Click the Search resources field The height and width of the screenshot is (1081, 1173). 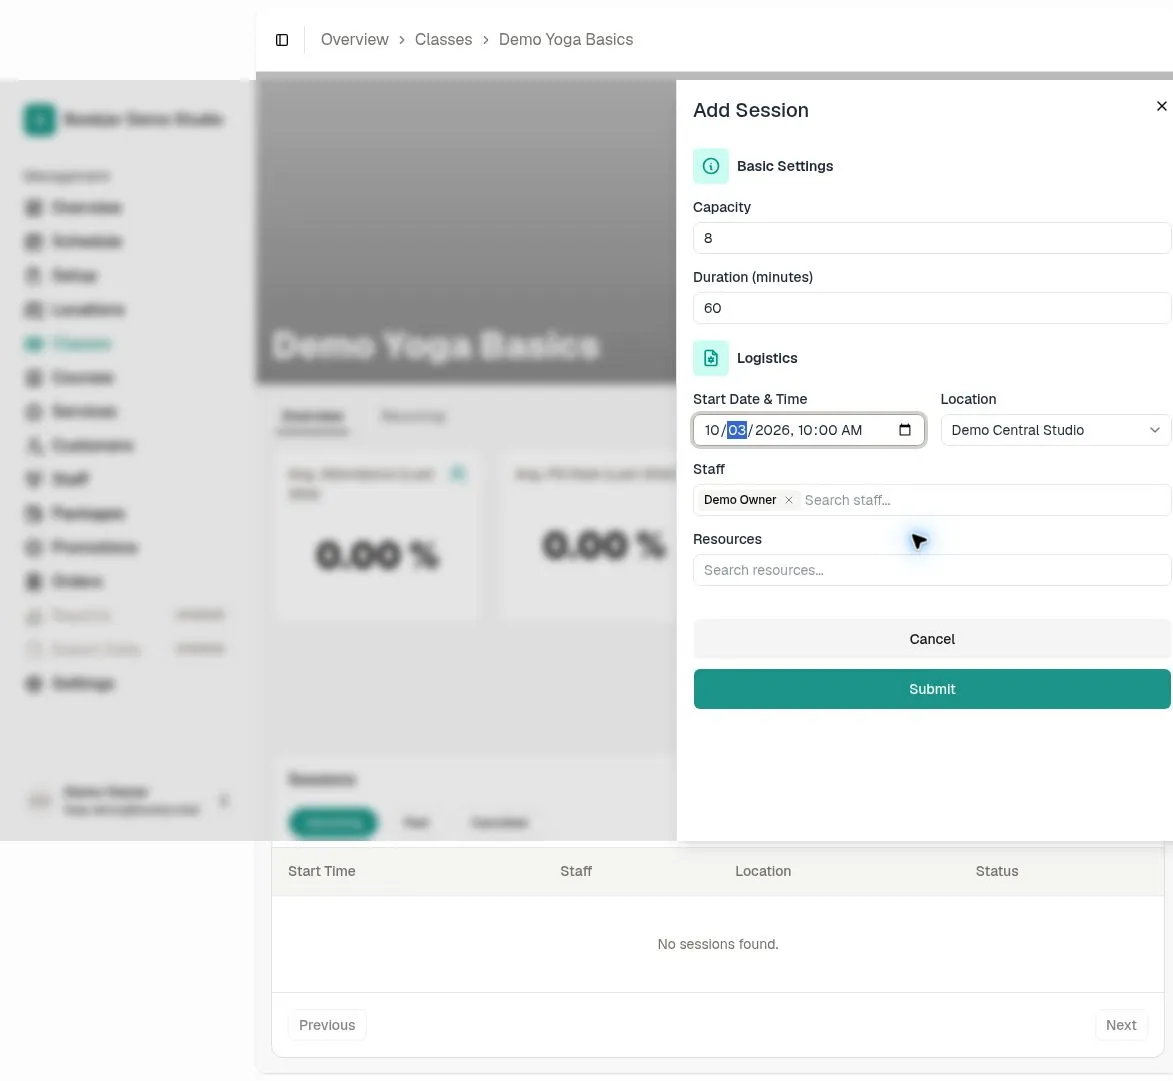click(931, 570)
